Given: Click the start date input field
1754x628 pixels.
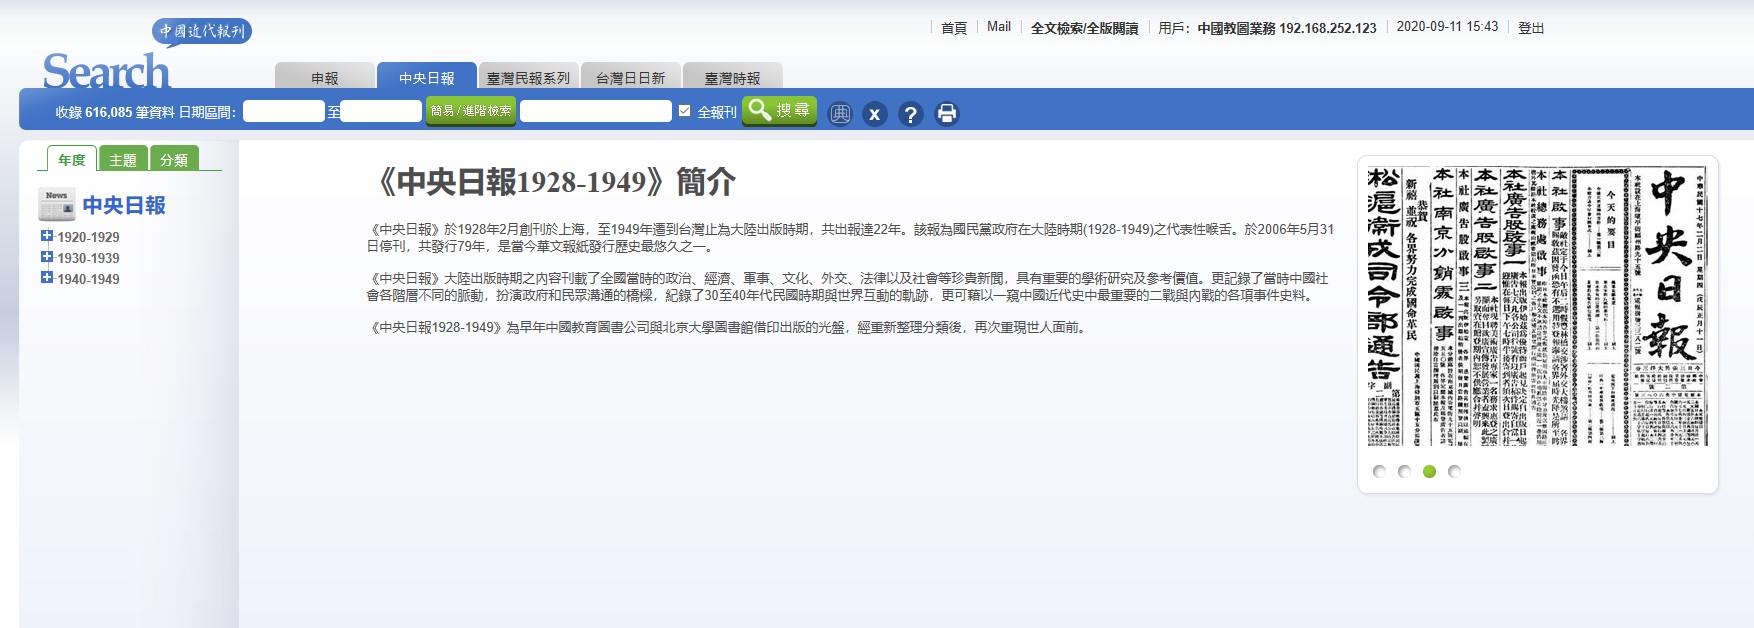Looking at the screenshot, I should pos(283,111).
